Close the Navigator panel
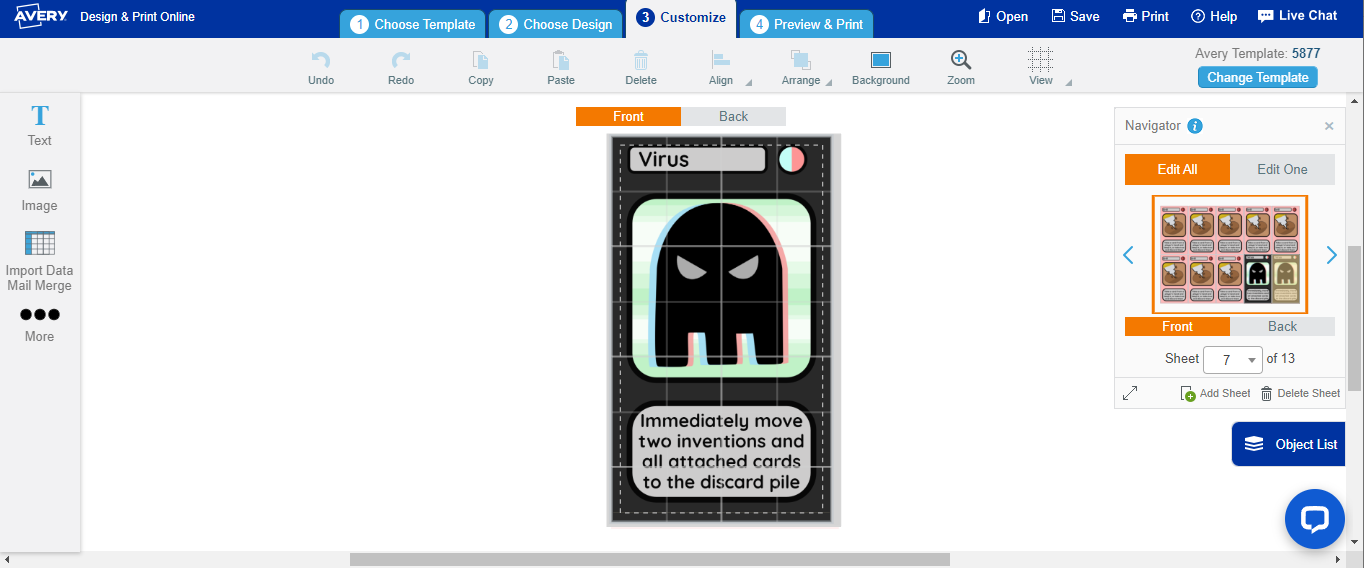Image resolution: width=1364 pixels, height=568 pixels. pyautogui.click(x=1329, y=126)
